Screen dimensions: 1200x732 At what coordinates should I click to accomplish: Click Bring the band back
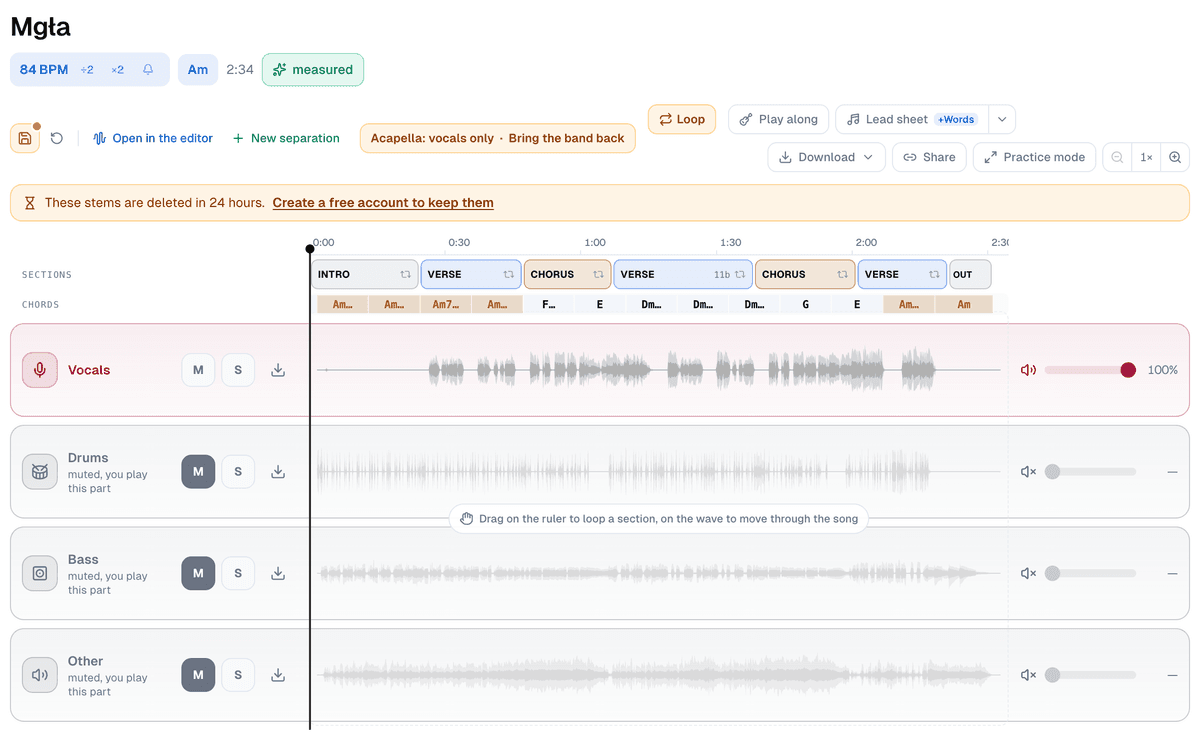pos(566,138)
